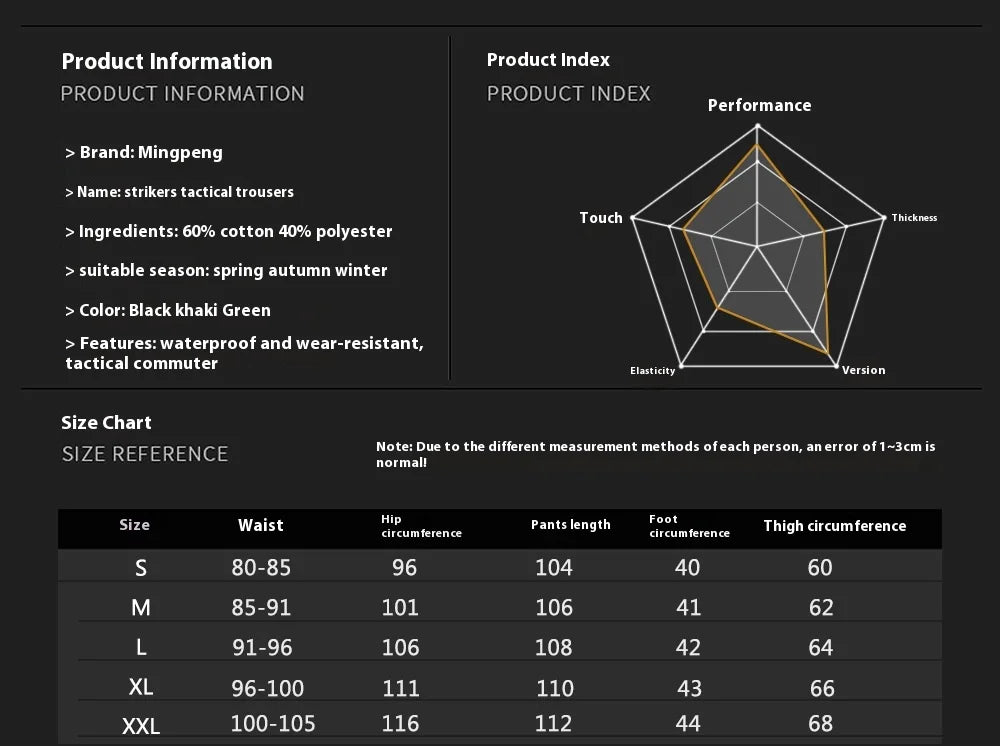The height and width of the screenshot is (746, 1000).
Task: Select the 85-91 waist value for M
Action: tap(261, 608)
